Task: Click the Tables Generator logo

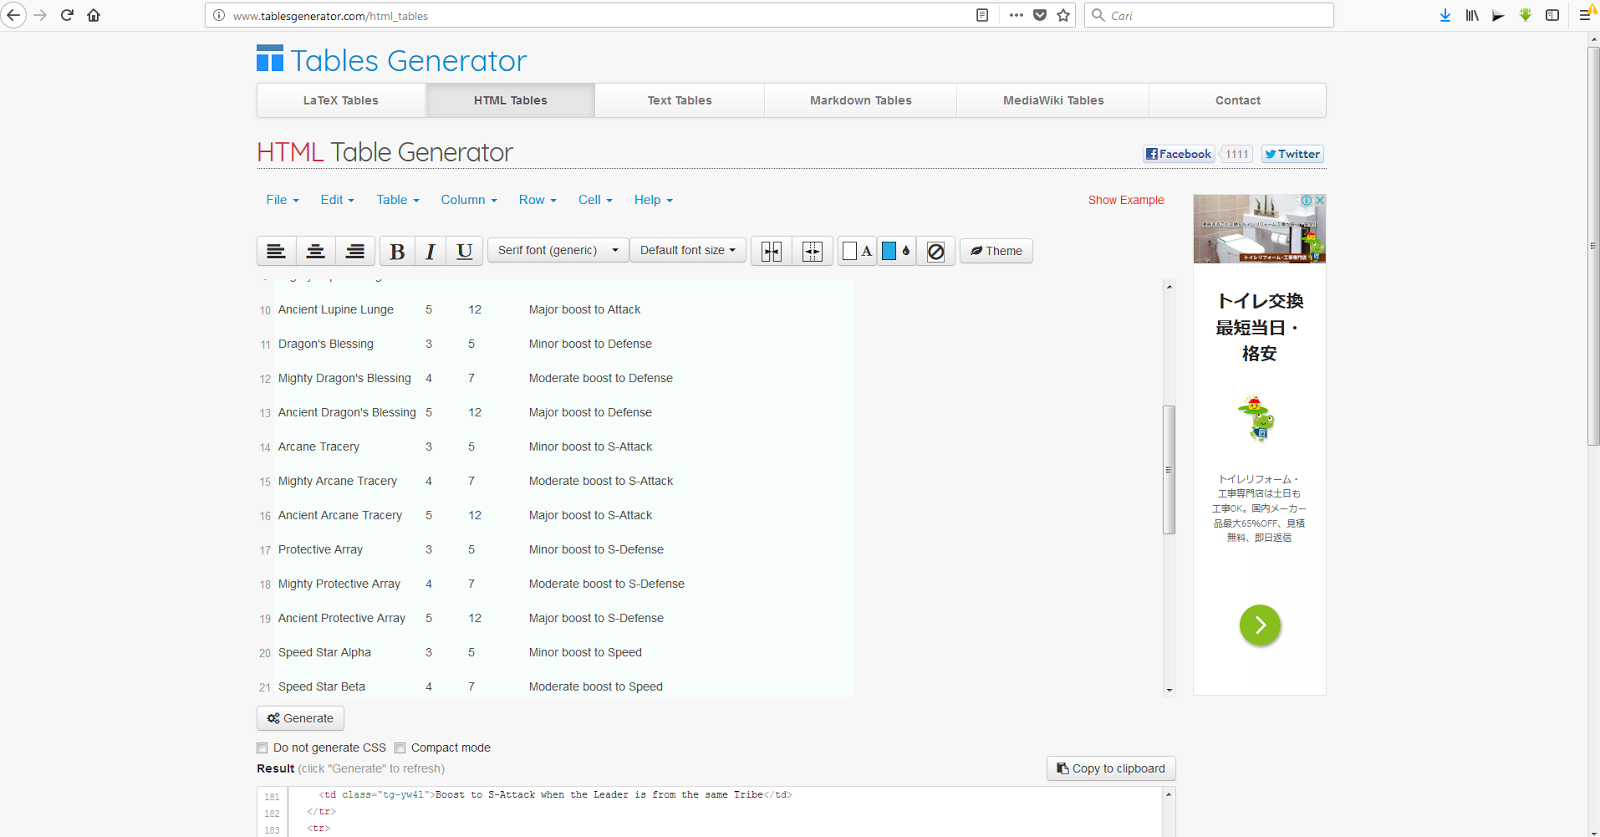Action: [391, 60]
